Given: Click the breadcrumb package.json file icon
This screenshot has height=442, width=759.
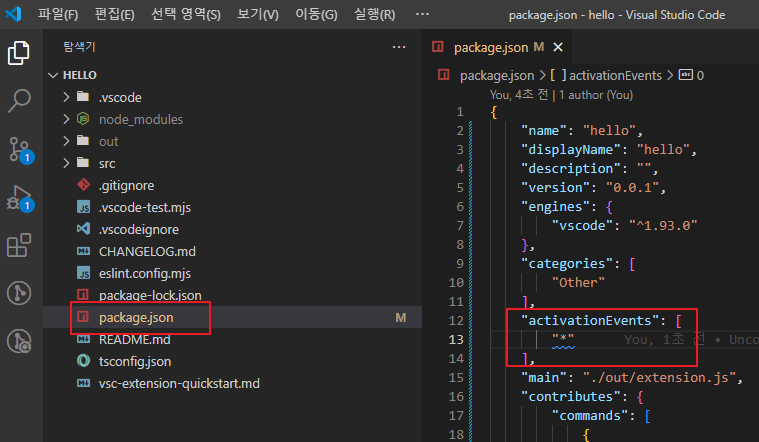Looking at the screenshot, I should point(443,75).
